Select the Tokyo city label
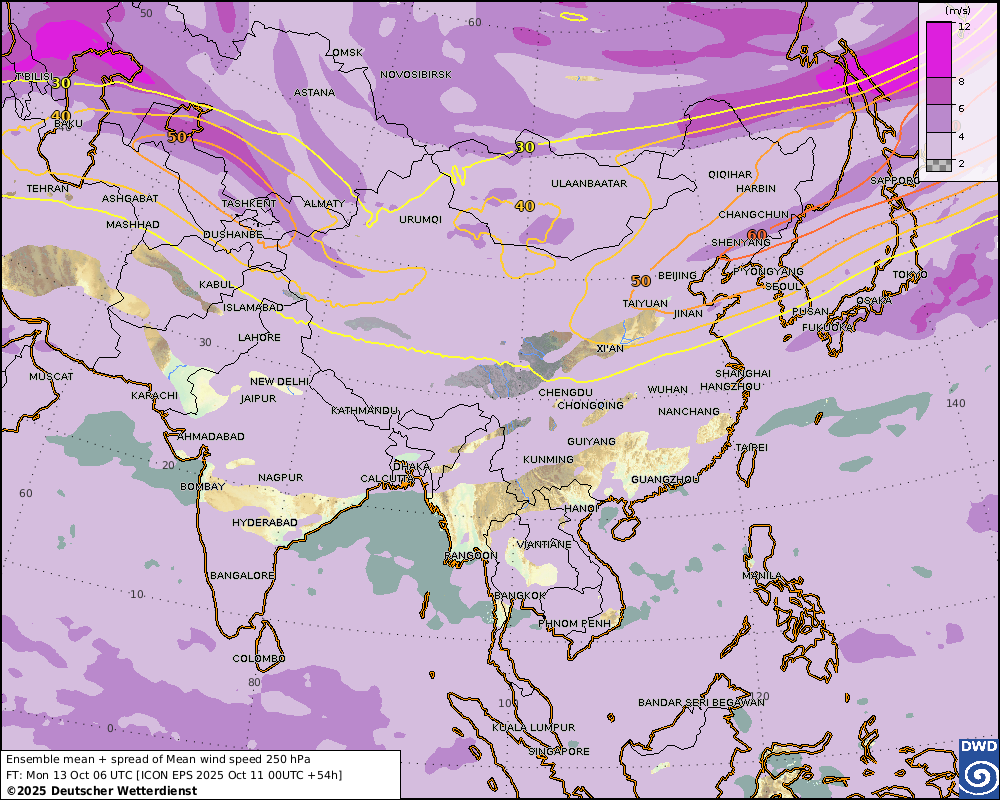The image size is (1000, 800). [x=909, y=275]
